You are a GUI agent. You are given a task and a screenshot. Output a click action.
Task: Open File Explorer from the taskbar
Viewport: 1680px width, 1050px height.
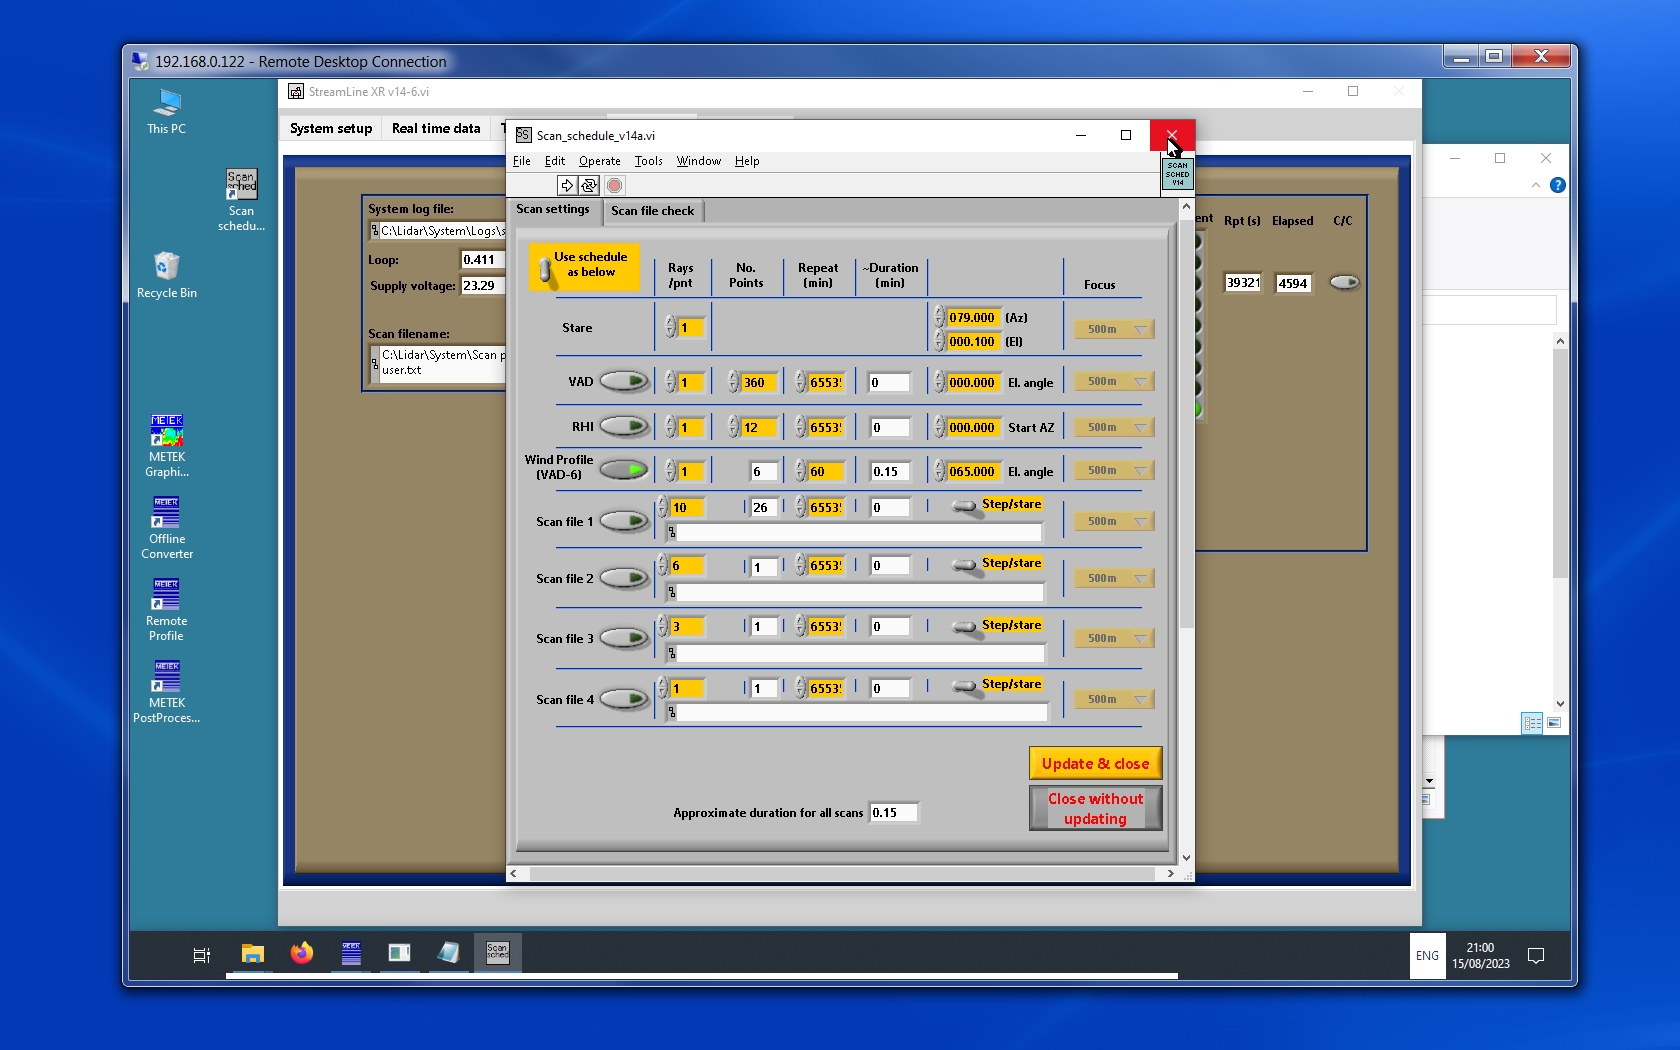[253, 954]
